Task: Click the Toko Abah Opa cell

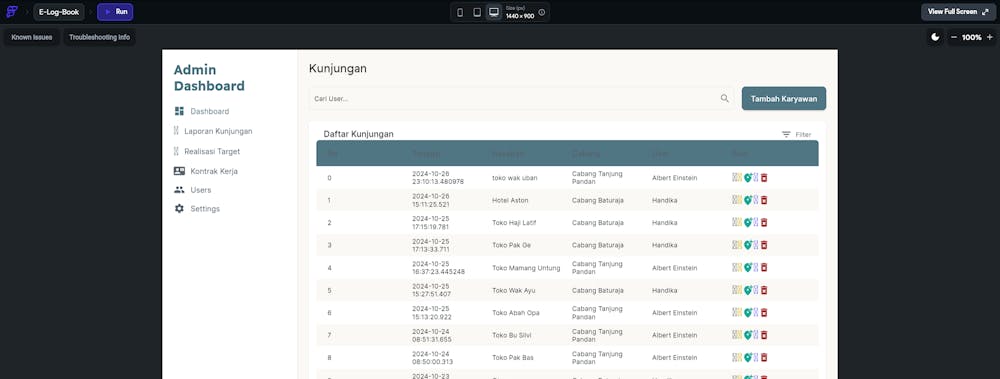Action: point(516,313)
